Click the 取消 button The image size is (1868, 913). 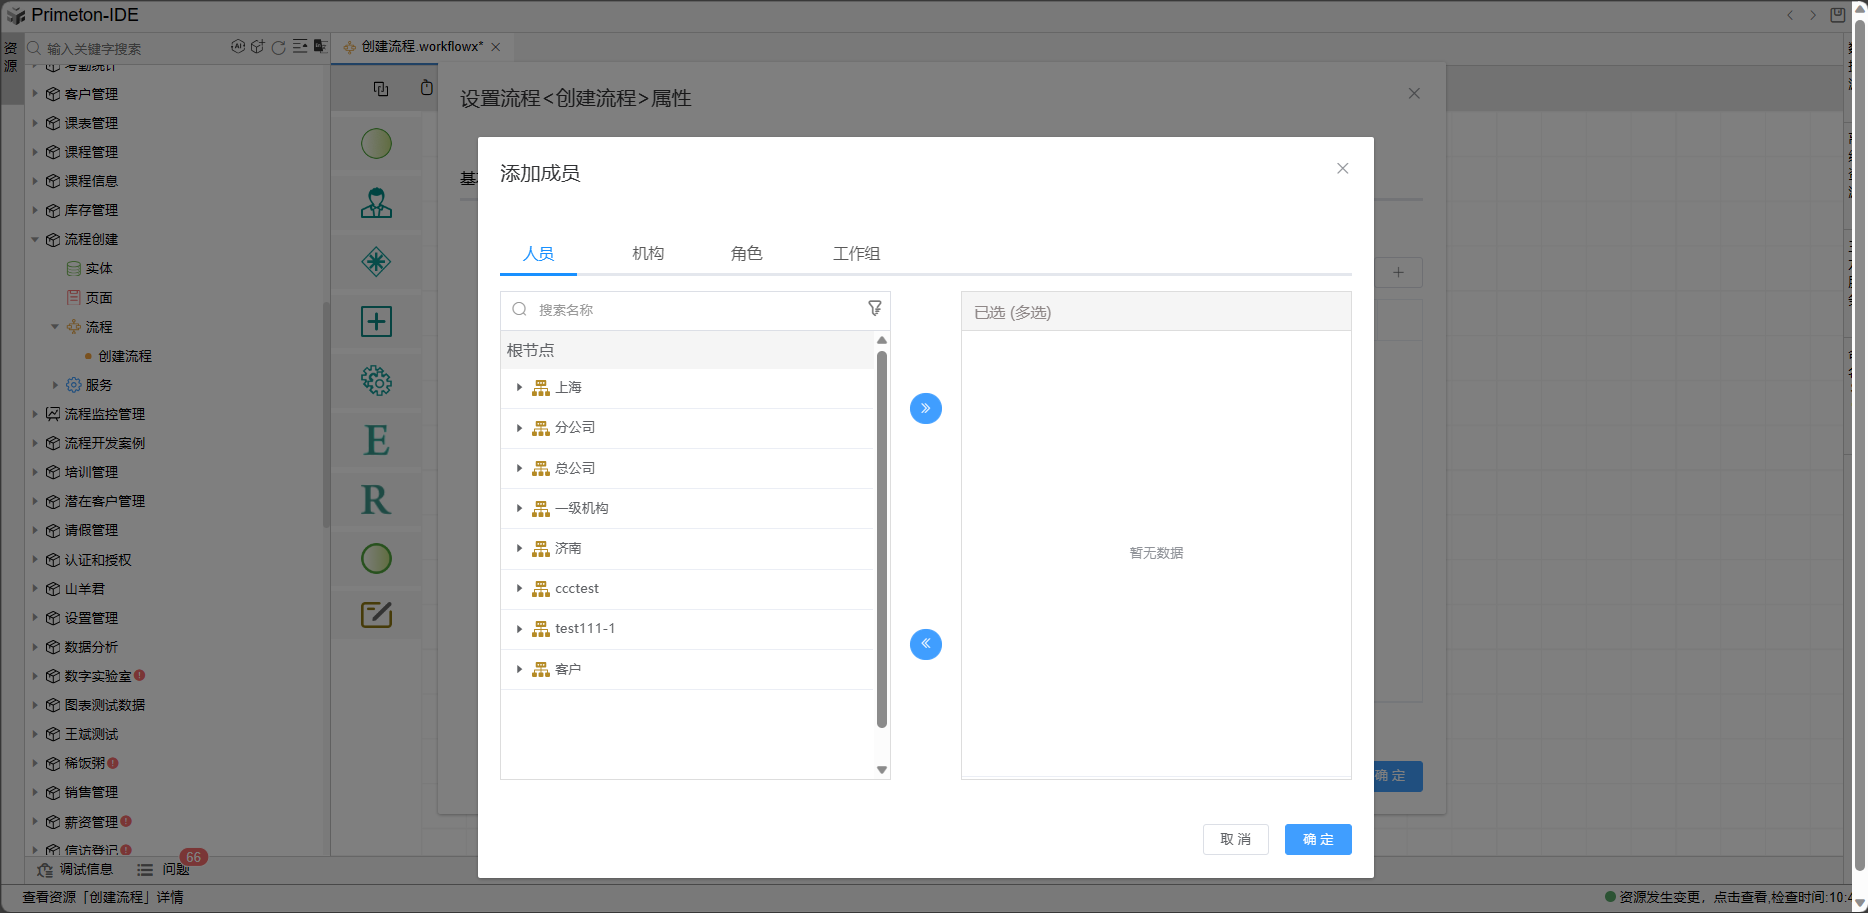coord(1235,840)
